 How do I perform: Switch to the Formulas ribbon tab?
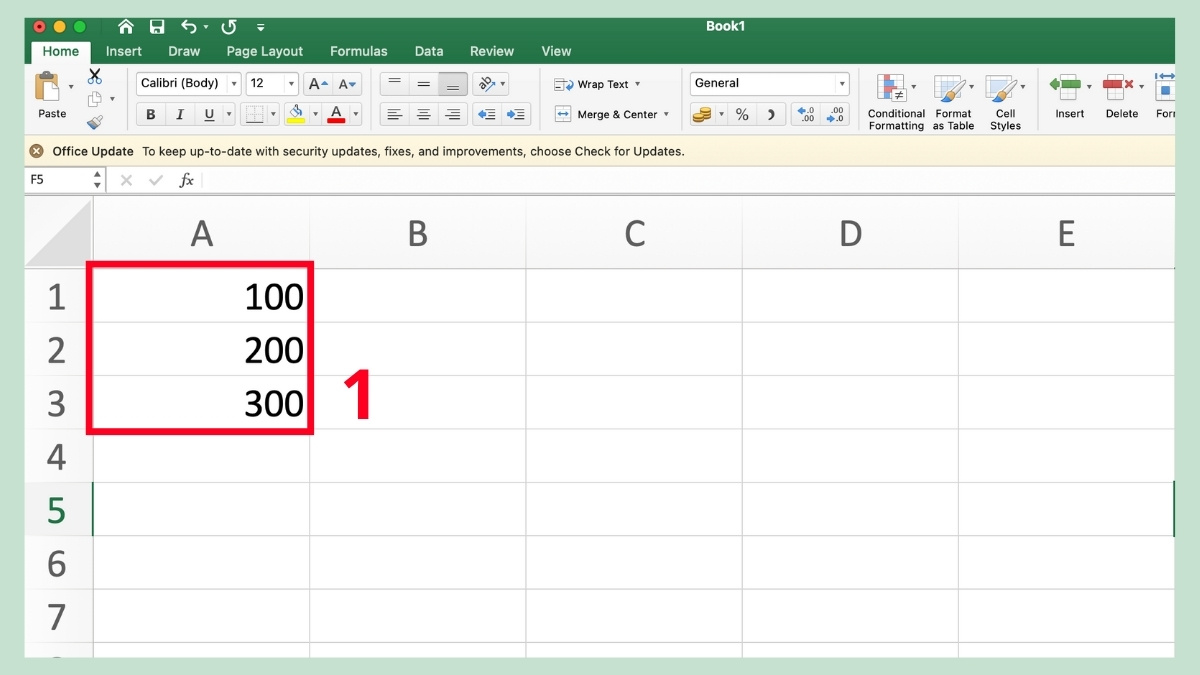358,51
